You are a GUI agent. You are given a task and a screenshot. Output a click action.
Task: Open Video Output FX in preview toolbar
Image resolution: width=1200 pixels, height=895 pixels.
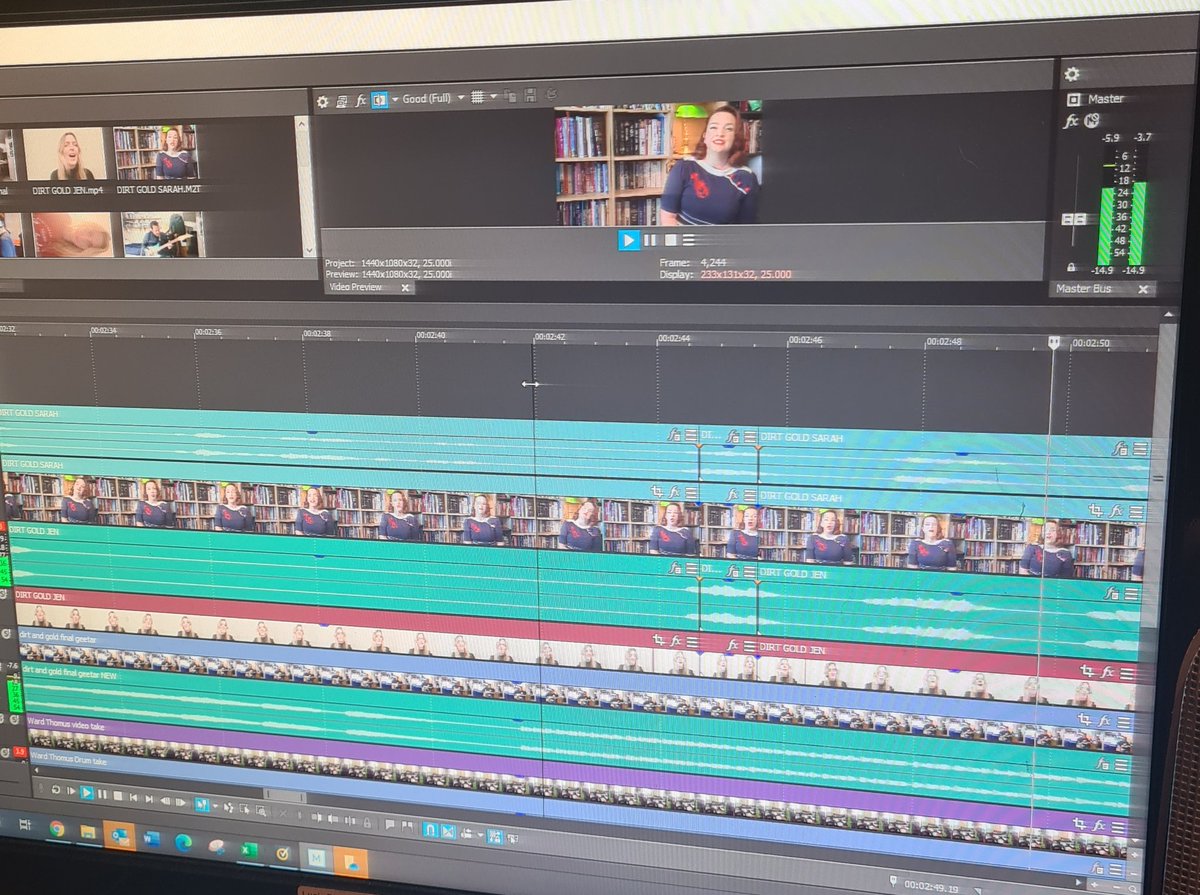[x=361, y=100]
